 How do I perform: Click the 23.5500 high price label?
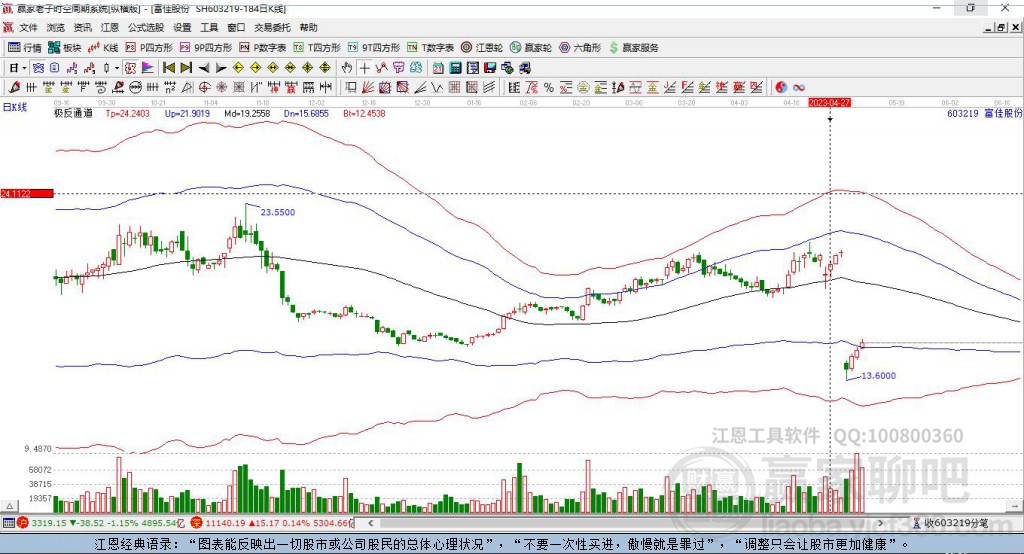(278, 212)
